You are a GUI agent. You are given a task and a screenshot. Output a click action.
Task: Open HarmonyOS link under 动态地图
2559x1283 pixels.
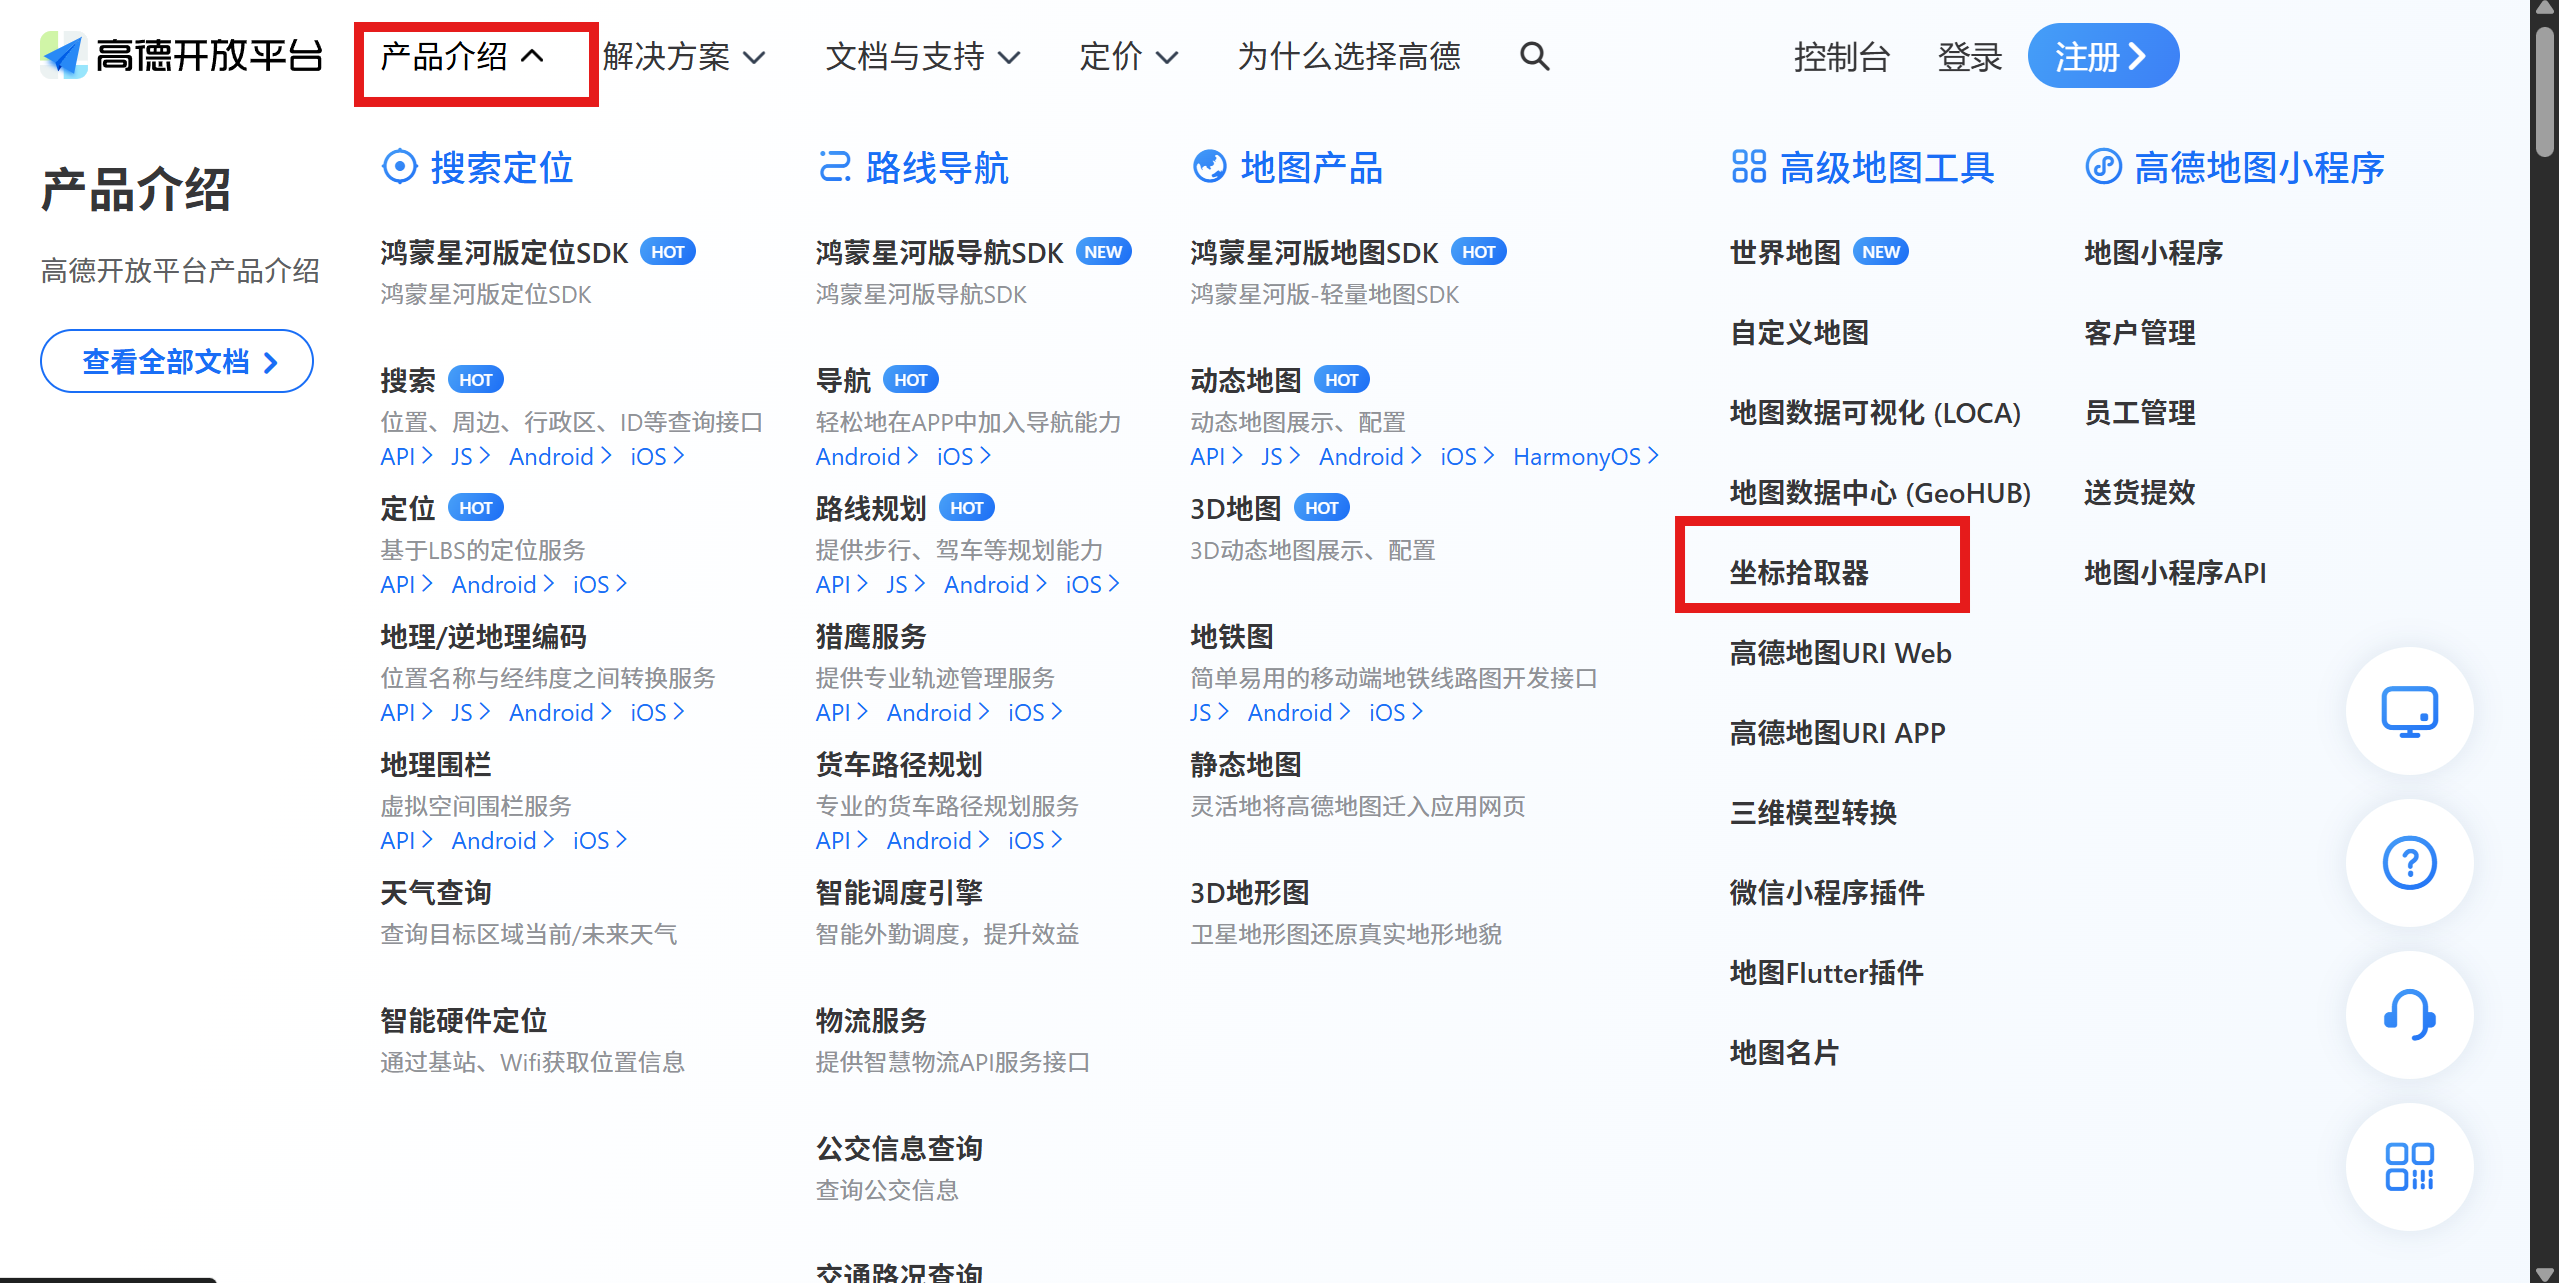1585,457
